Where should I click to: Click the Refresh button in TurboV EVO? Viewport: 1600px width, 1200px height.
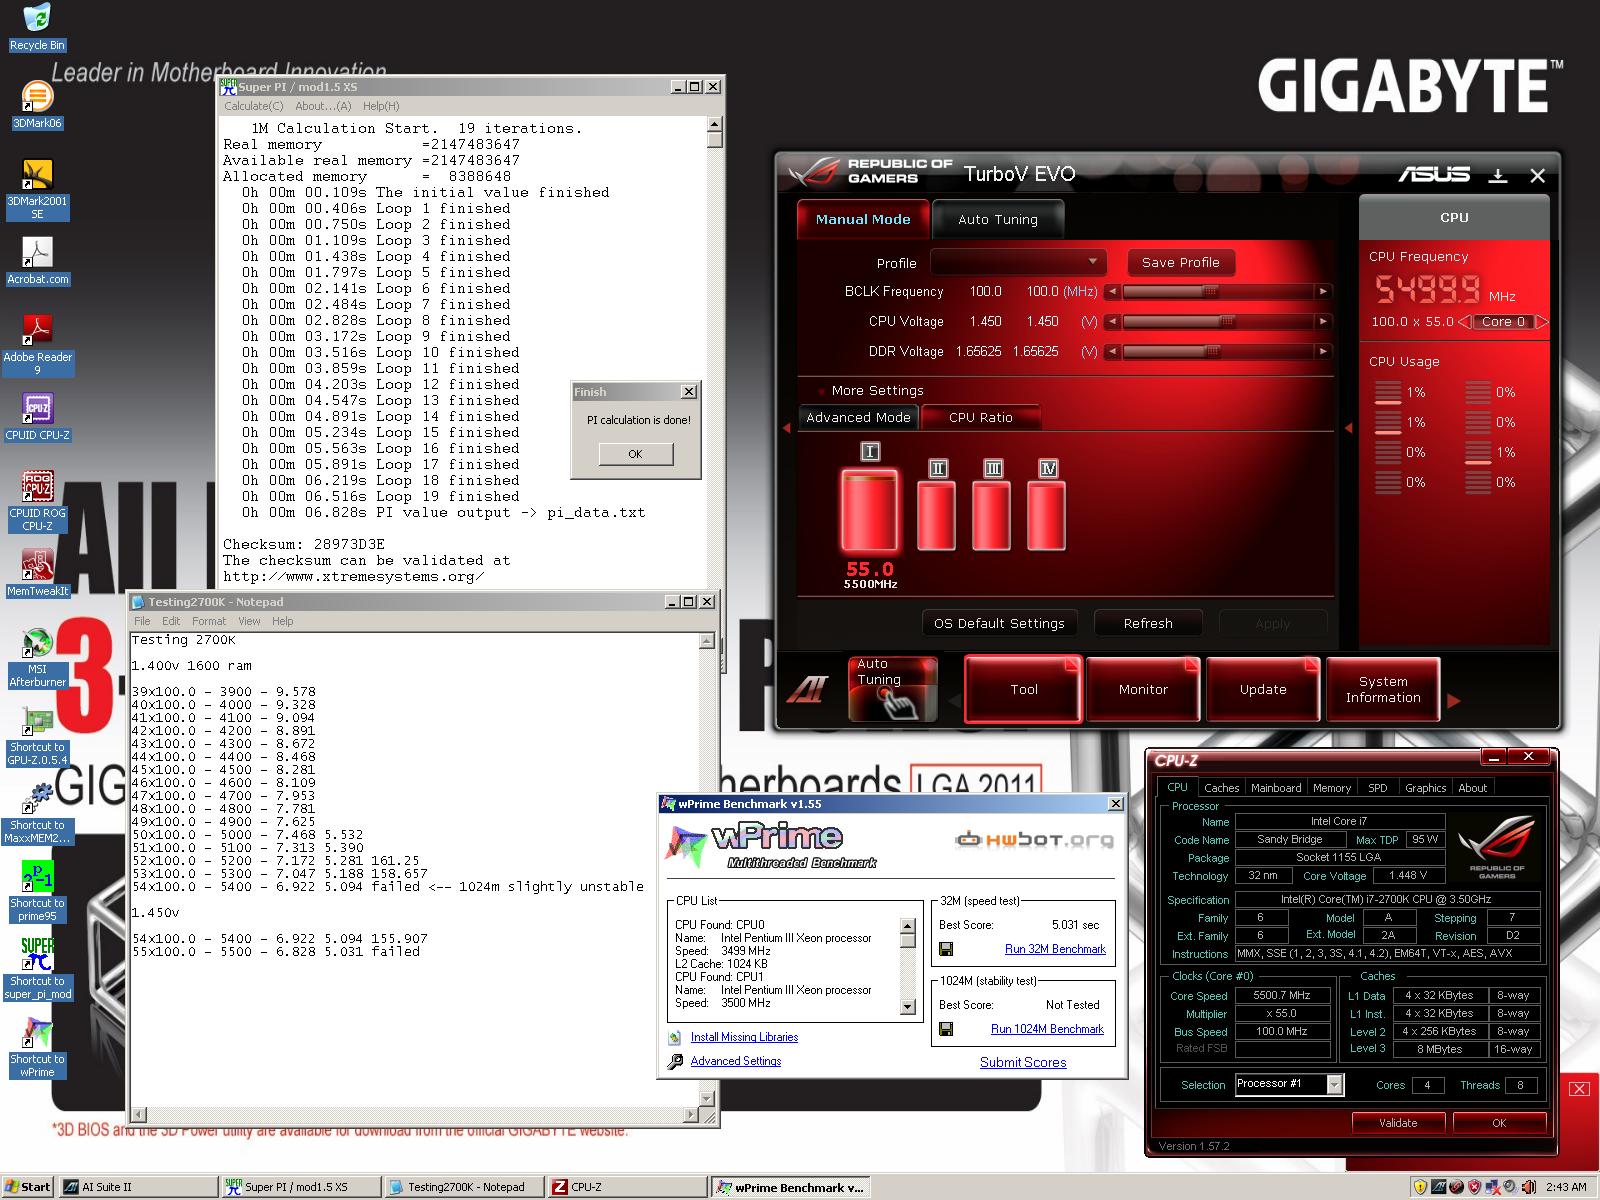(1148, 623)
